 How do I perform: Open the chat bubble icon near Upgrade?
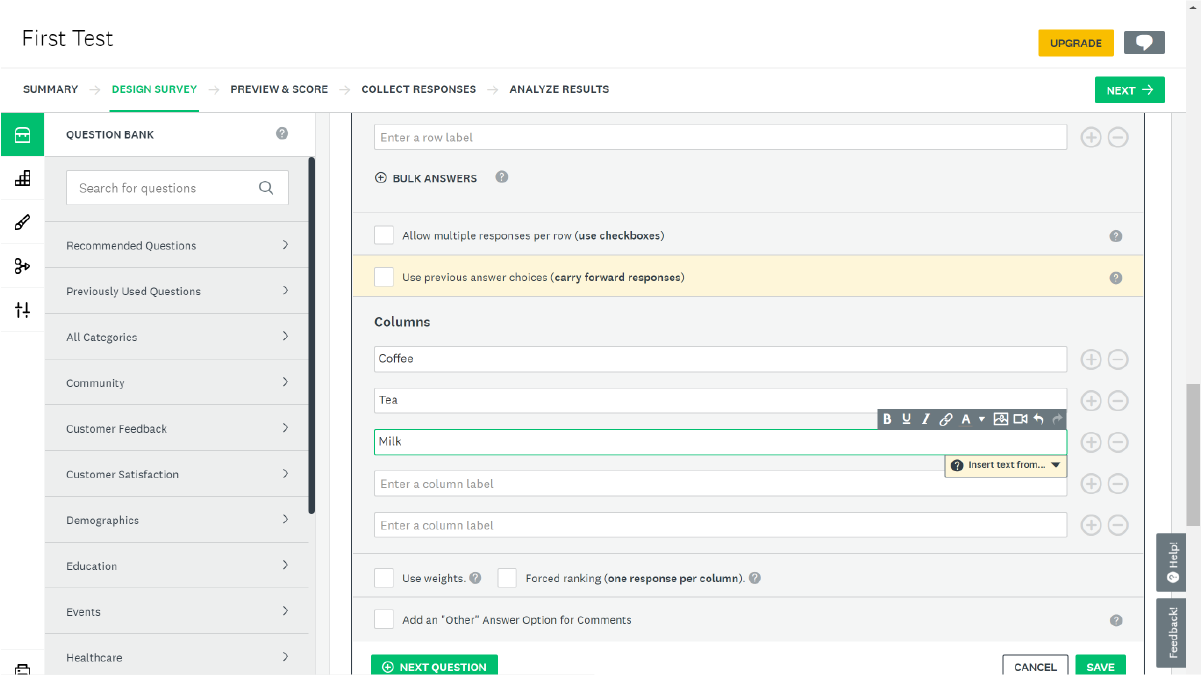pos(1144,42)
